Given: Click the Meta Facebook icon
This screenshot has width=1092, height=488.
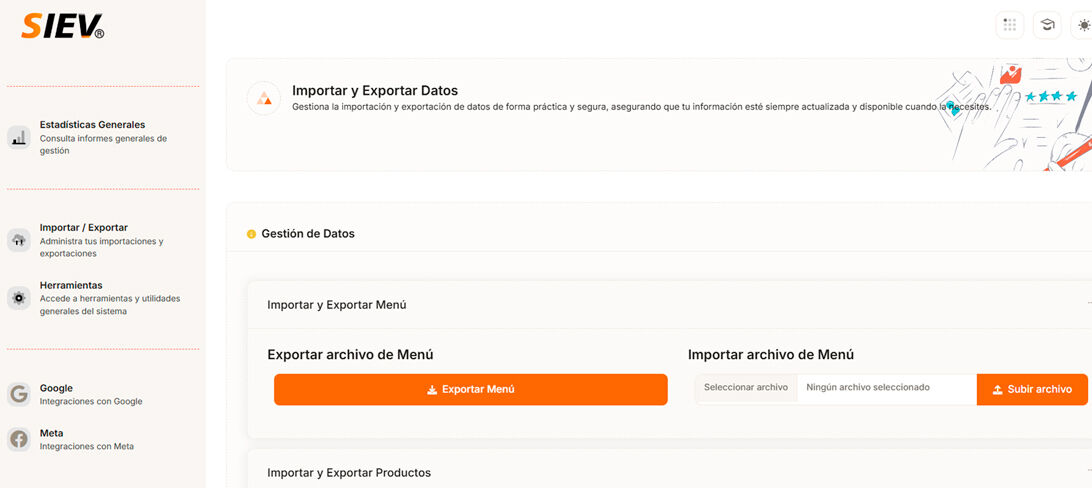Looking at the screenshot, I should pyautogui.click(x=19, y=439).
